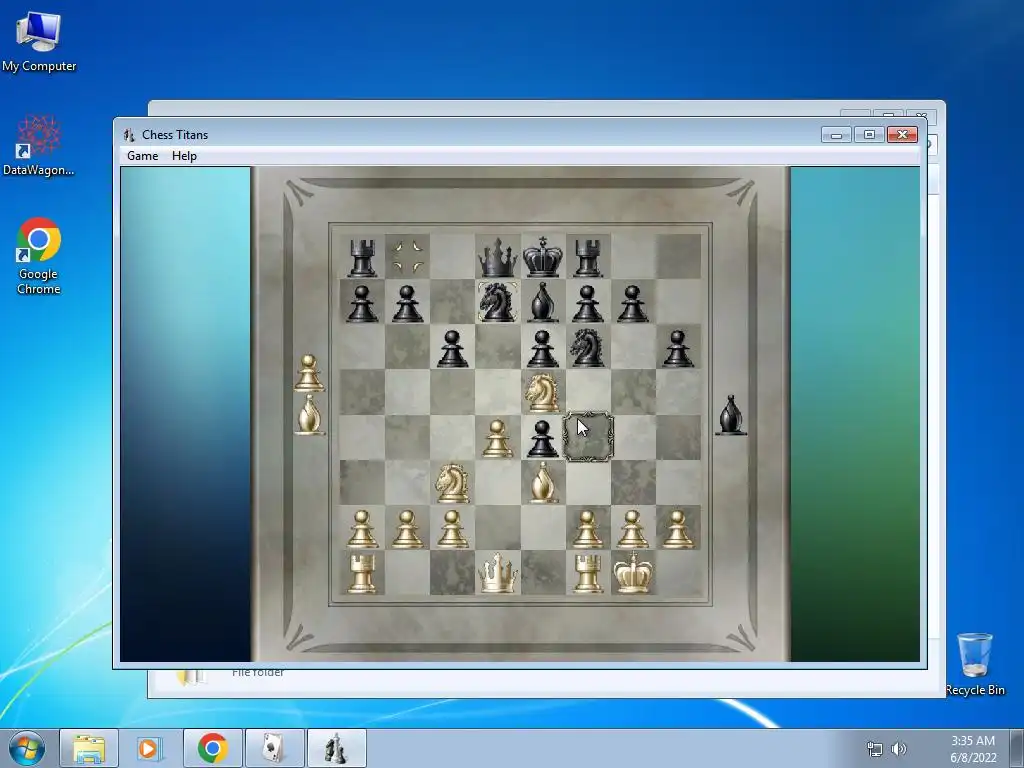Screen dimensions: 1024x768
Task: Click the white rook on a1
Action: (x=362, y=573)
